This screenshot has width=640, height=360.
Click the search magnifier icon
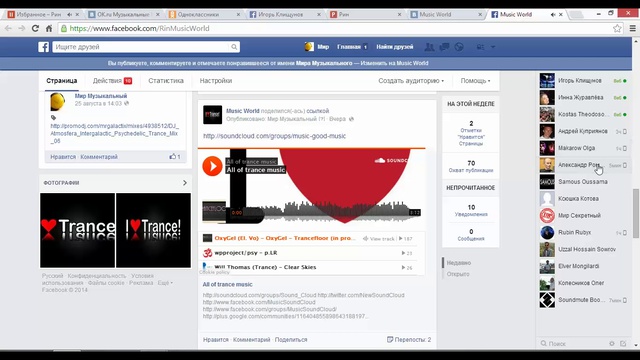234,47
